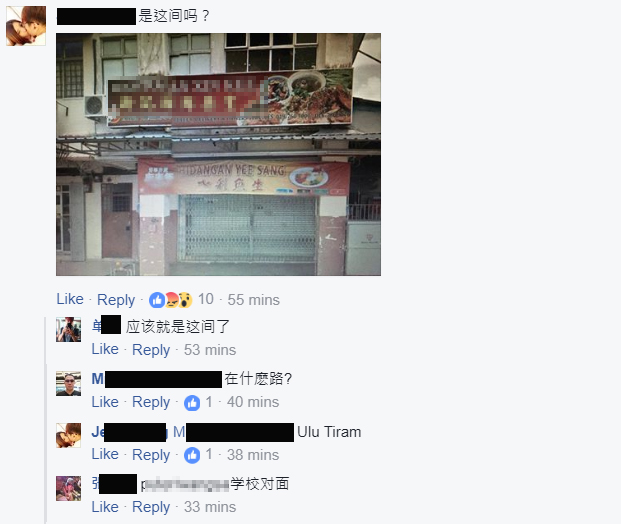Open the shop photo attached to the comment
Viewport: 621px width, 524px height.
(x=218, y=154)
